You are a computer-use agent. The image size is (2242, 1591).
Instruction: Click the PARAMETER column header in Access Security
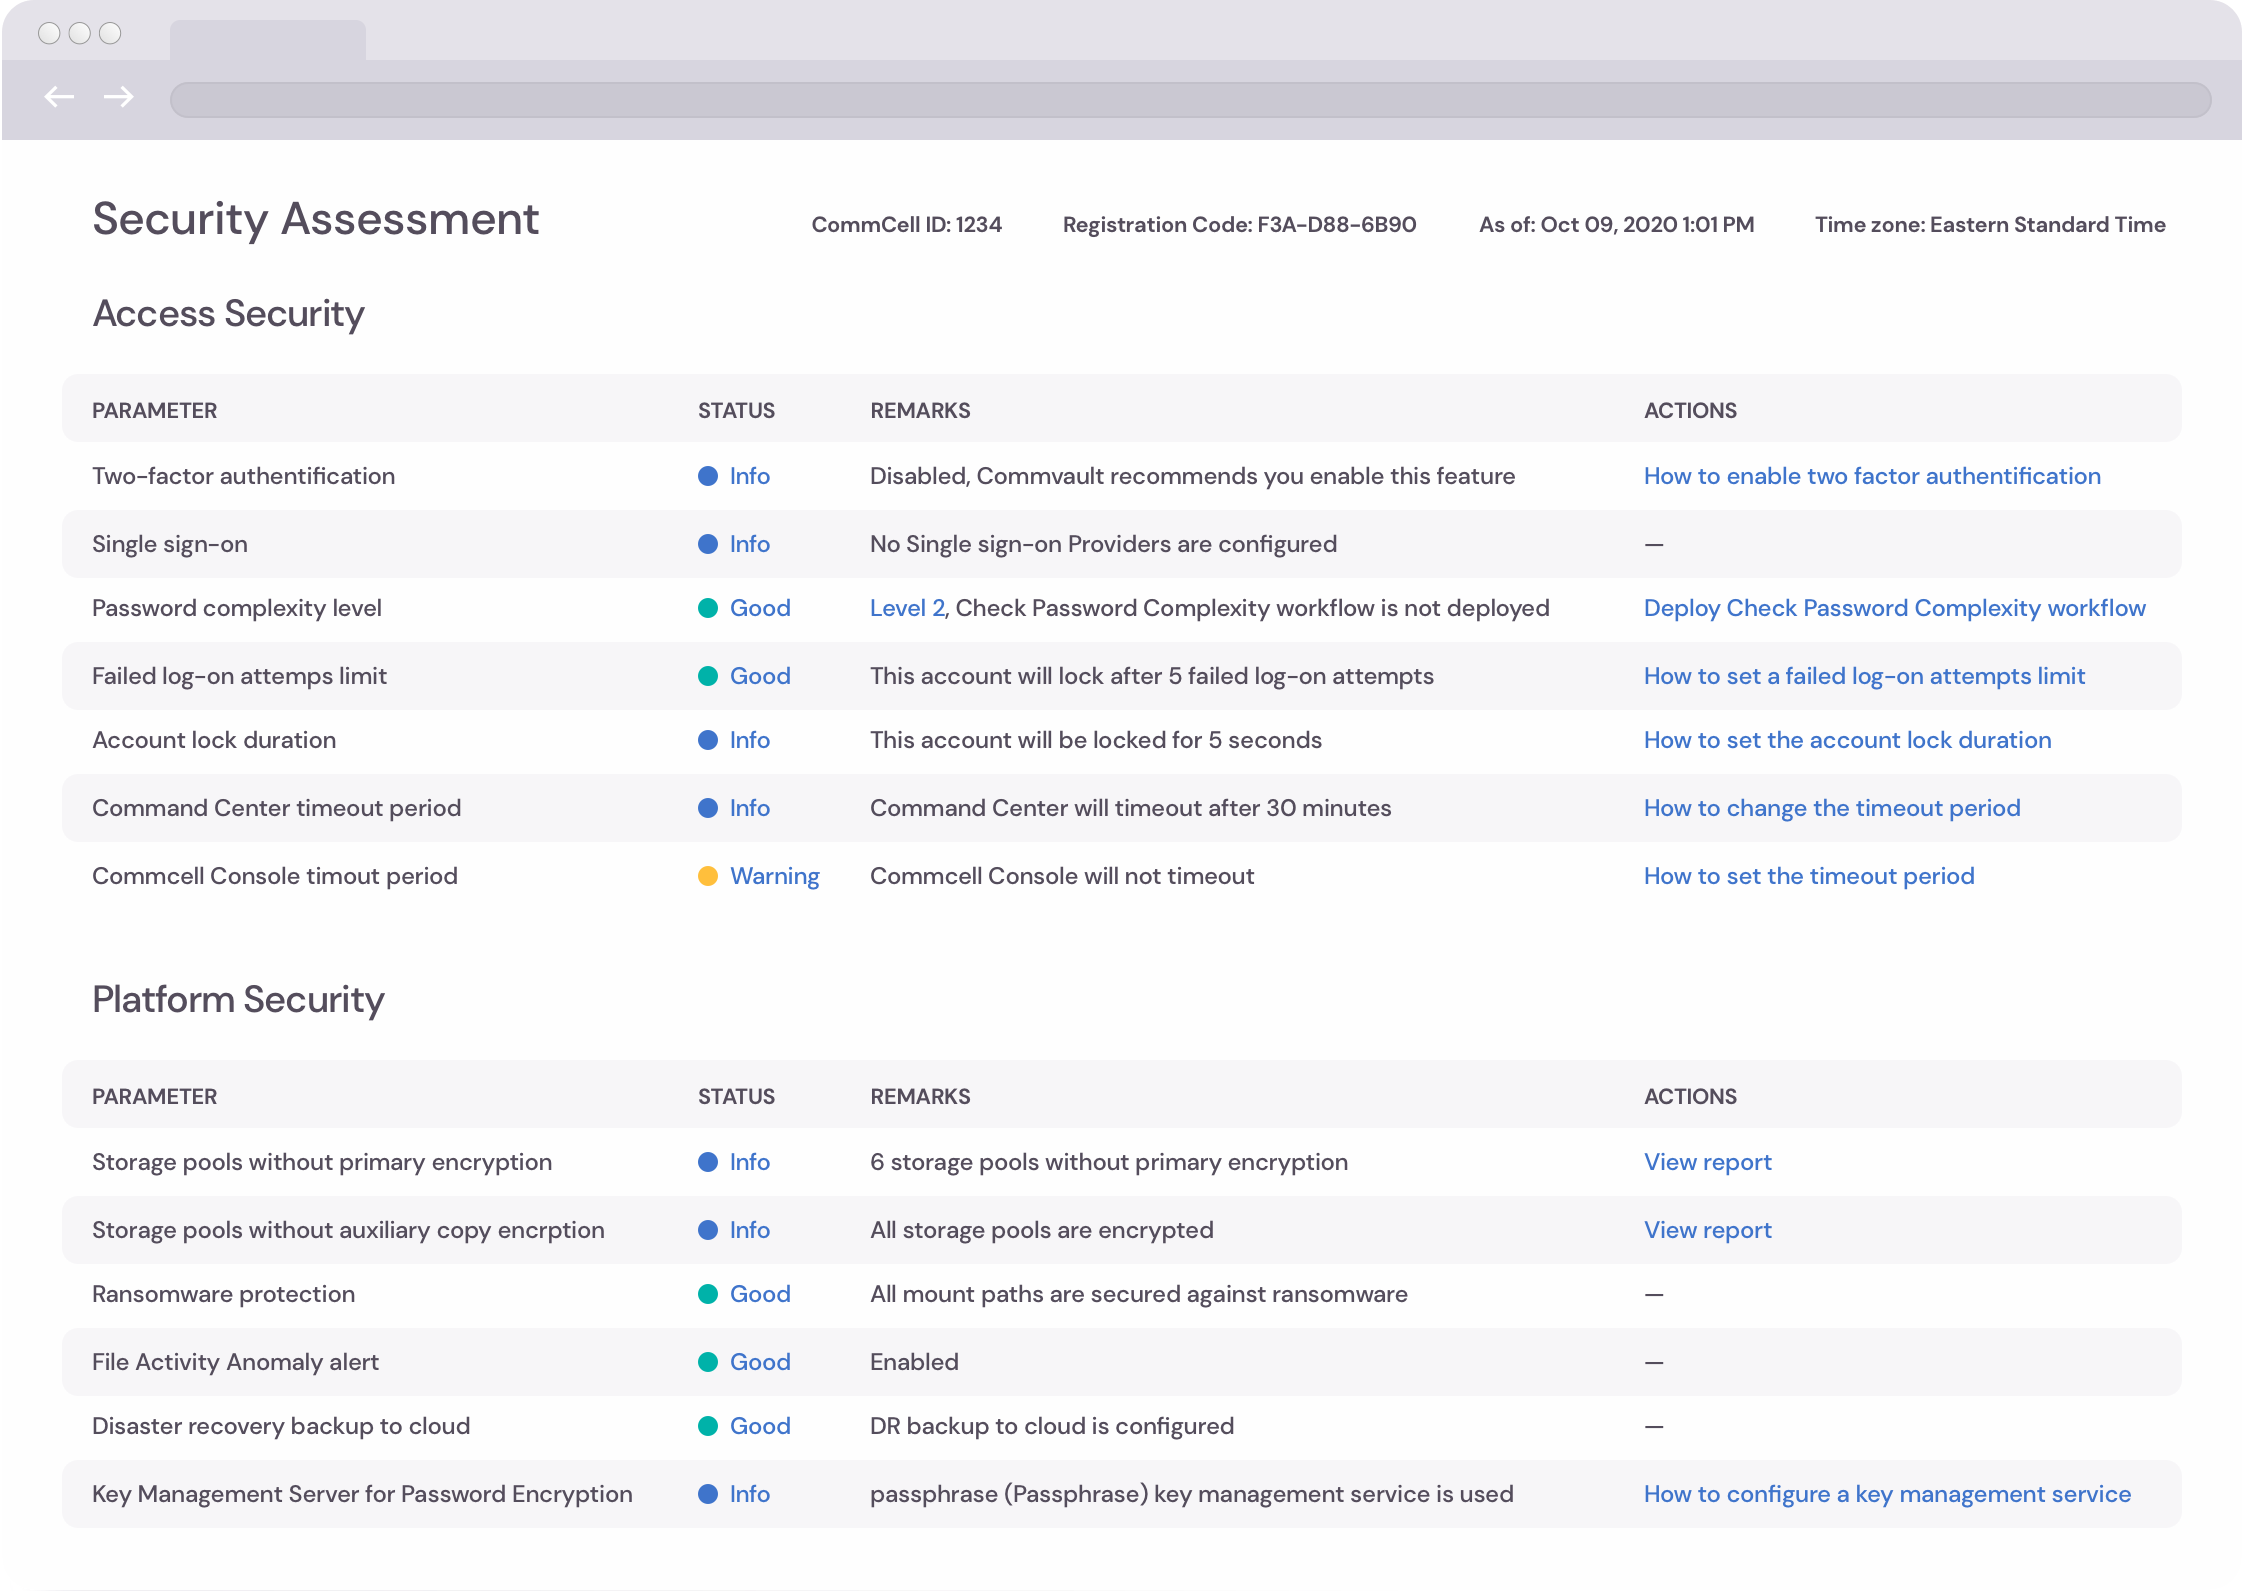pyautogui.click(x=155, y=410)
